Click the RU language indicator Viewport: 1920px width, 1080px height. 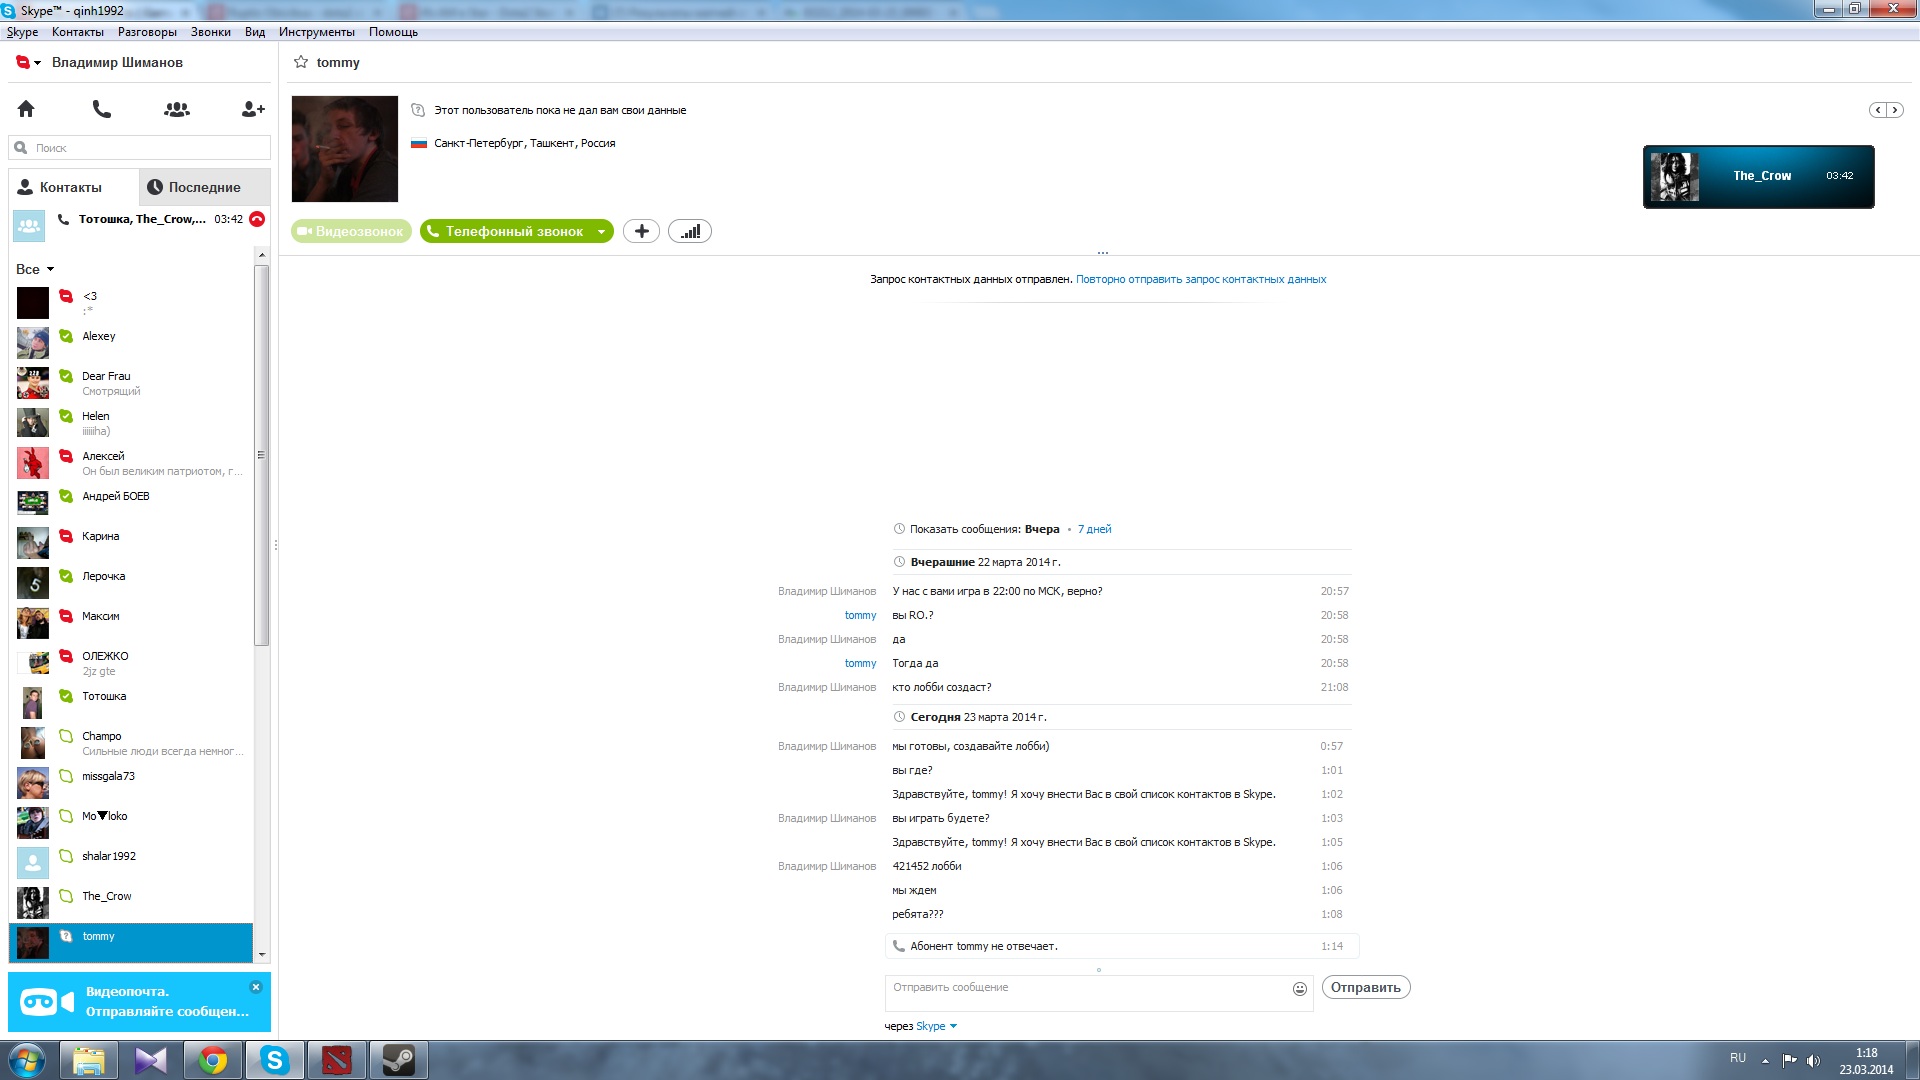pos(1738,1058)
